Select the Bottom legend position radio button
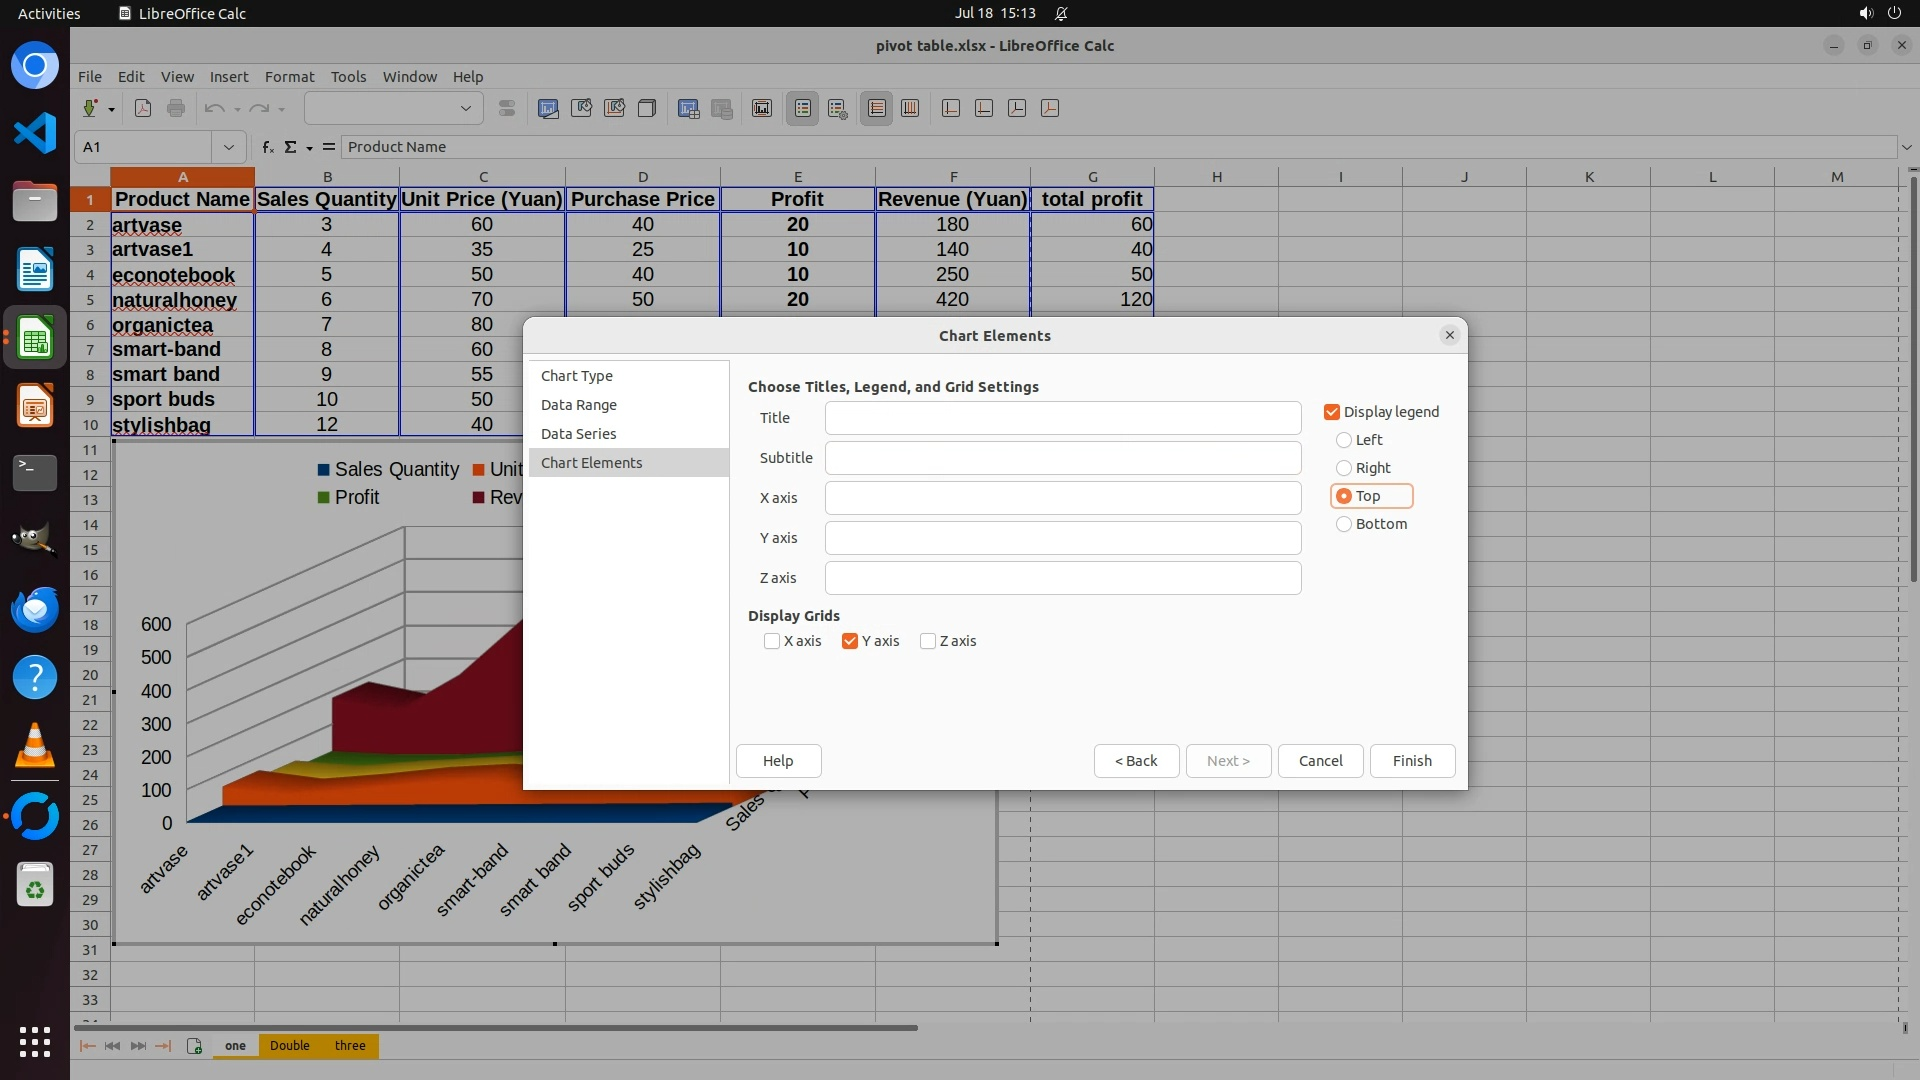This screenshot has height=1080, width=1920. point(1344,524)
